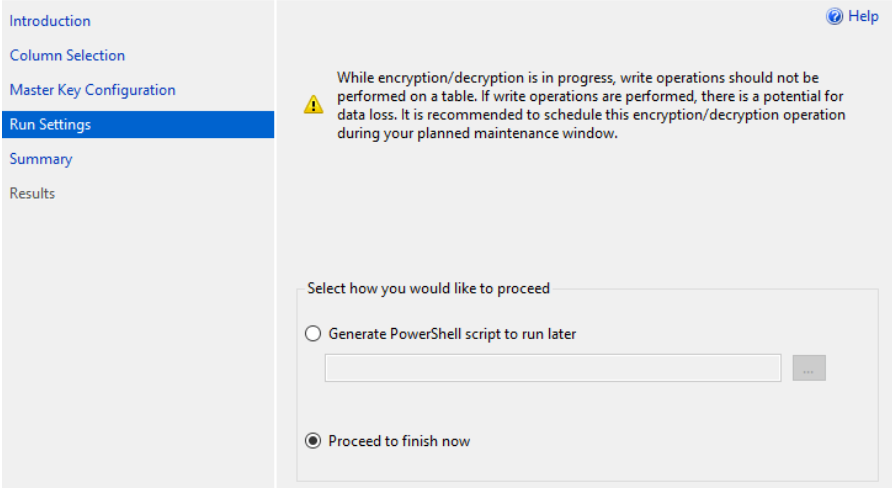Click the blue question mark Help icon

(x=835, y=16)
